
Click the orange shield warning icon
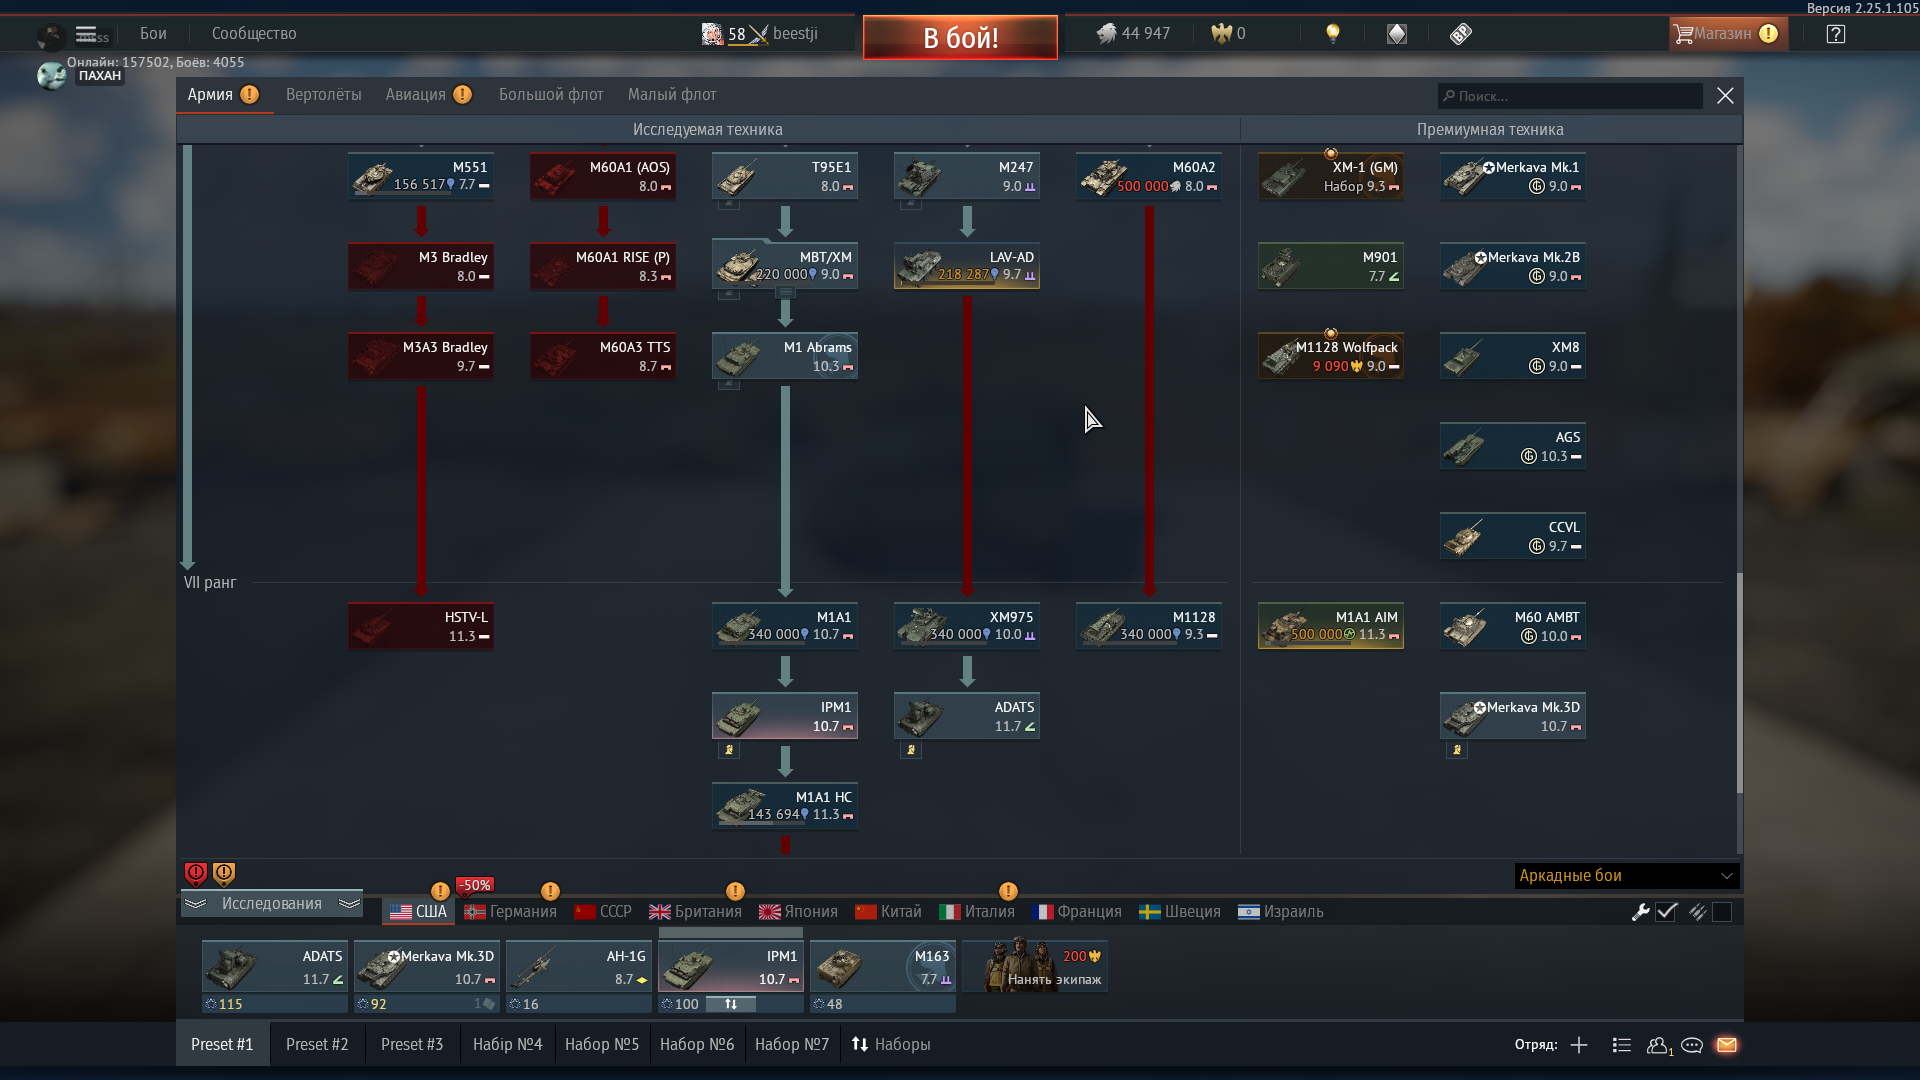(224, 874)
